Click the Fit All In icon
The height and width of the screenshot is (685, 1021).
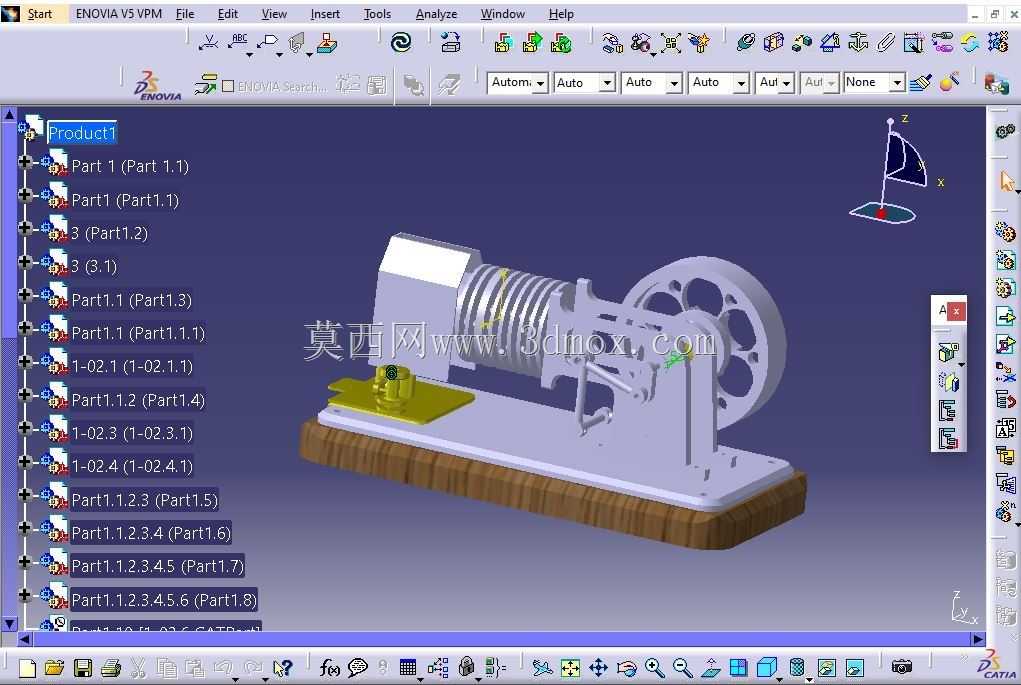[x=570, y=667]
